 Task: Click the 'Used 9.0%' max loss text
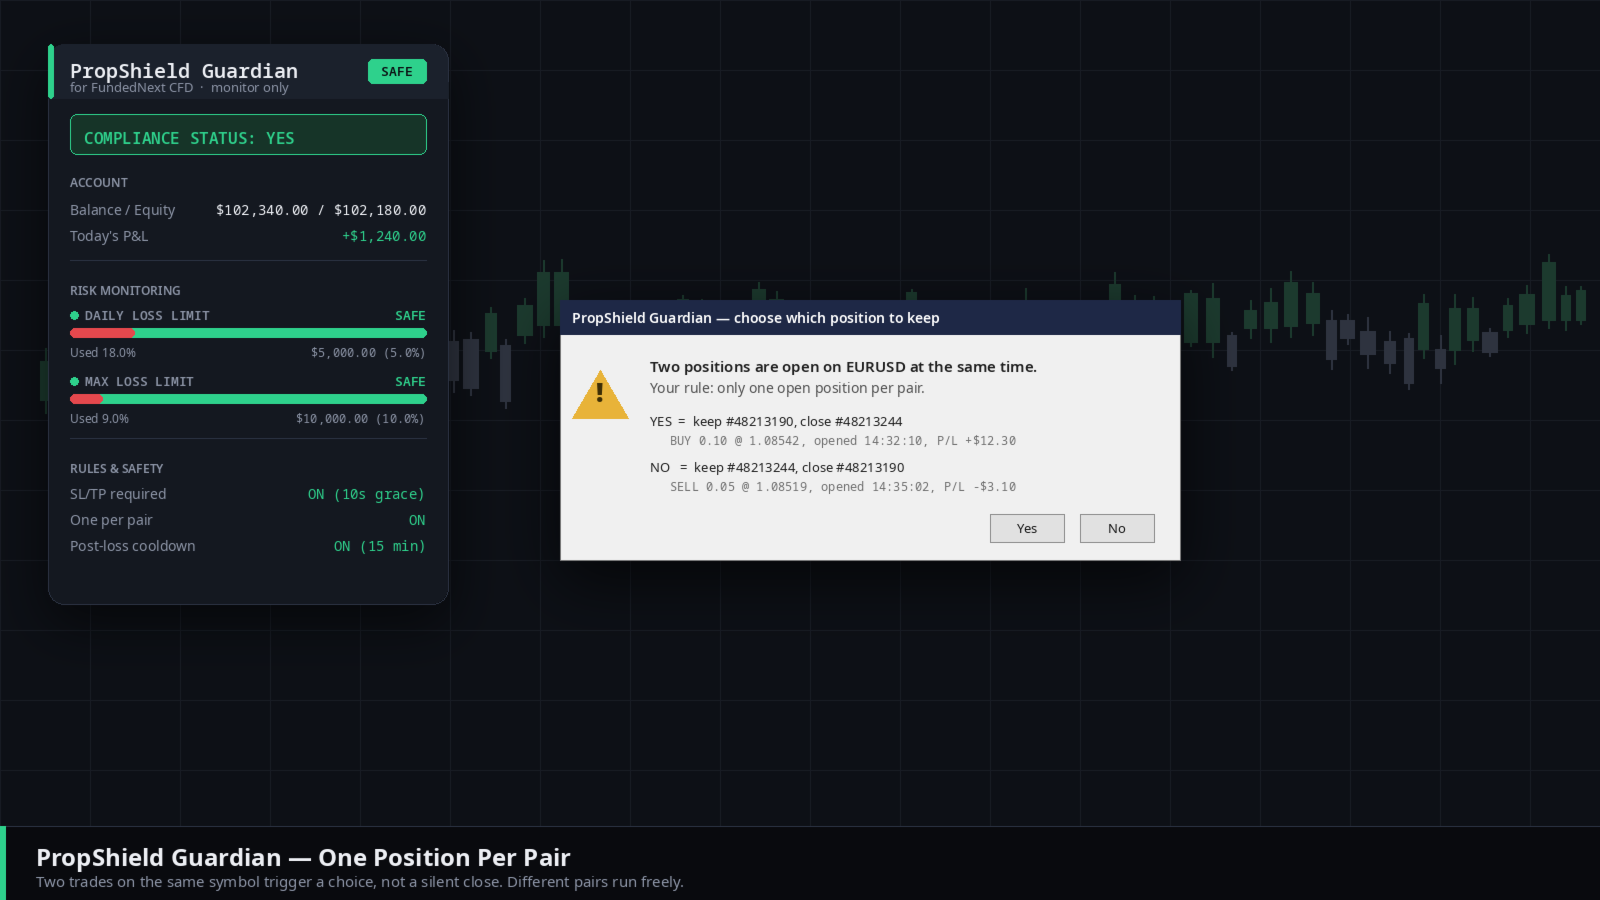coord(99,419)
